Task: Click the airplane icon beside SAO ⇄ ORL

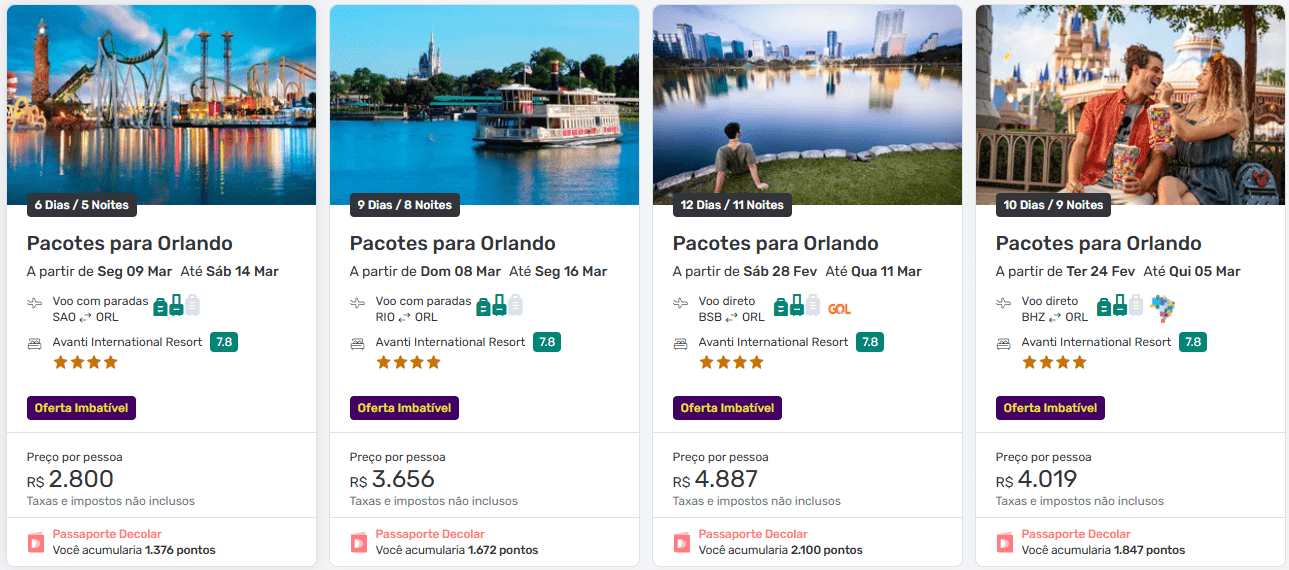Action: (35, 303)
